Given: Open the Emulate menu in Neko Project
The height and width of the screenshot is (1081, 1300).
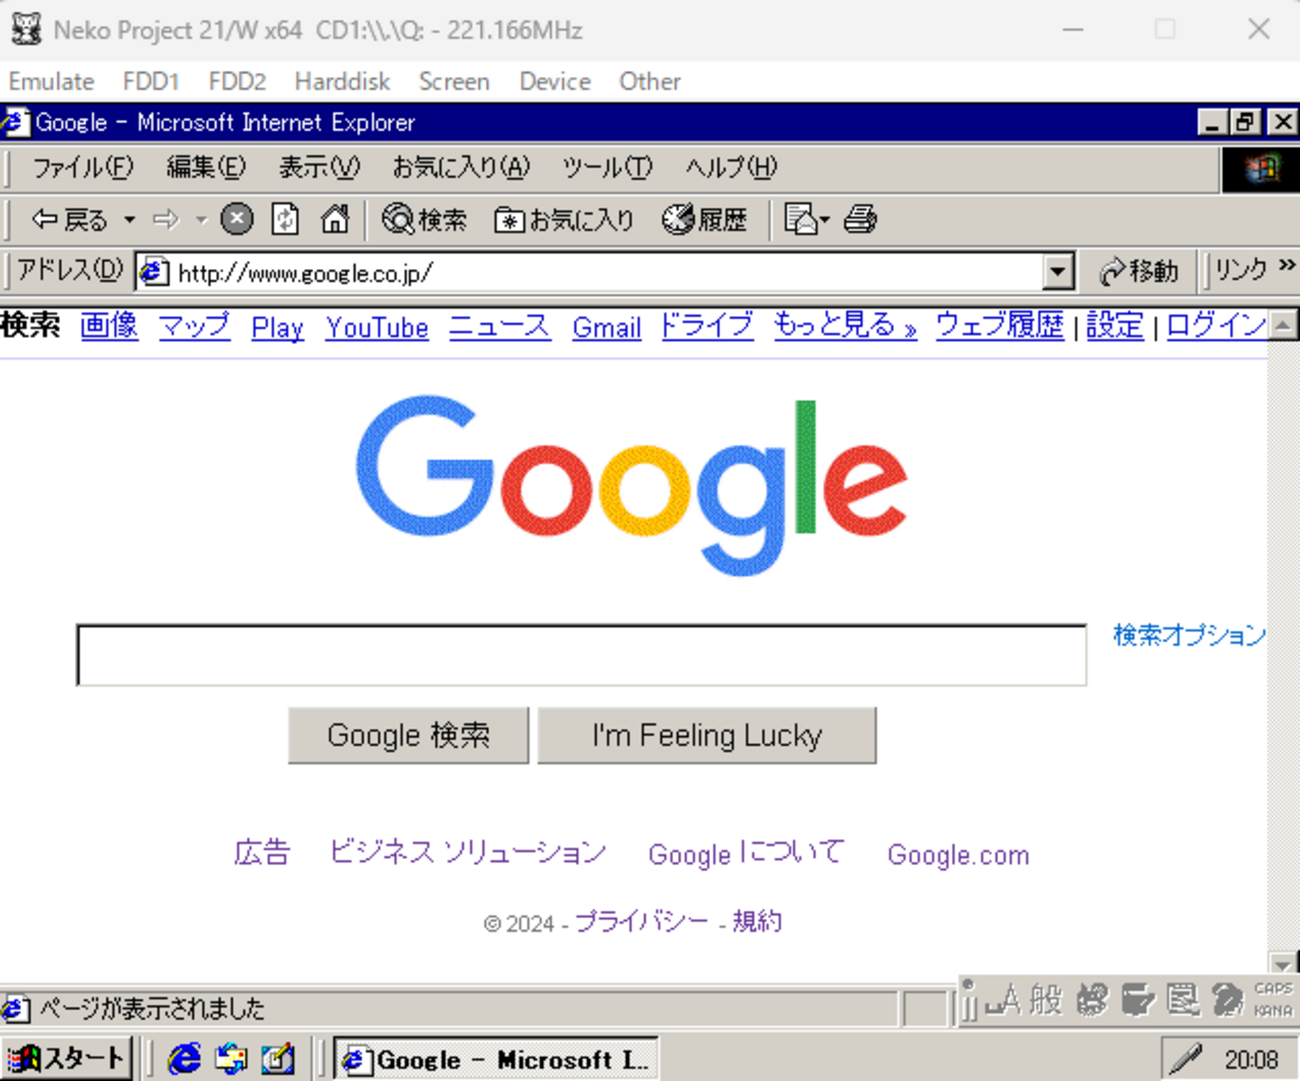Looking at the screenshot, I should (52, 81).
